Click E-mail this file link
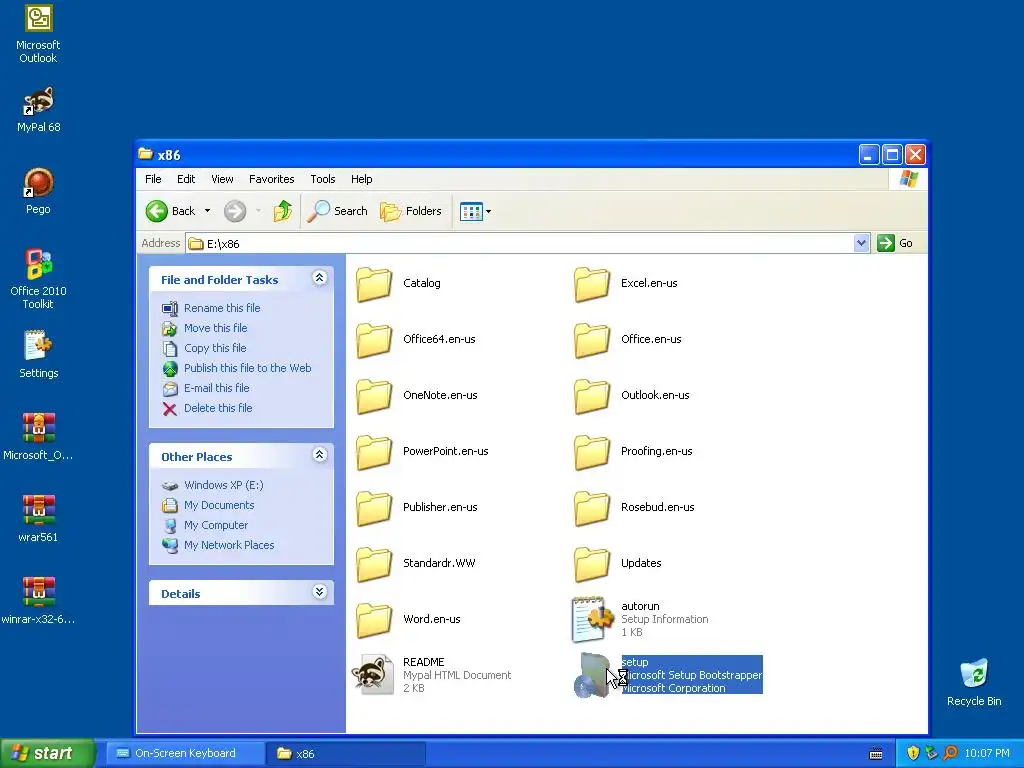Viewport: 1024px width, 768px height. click(x=216, y=389)
